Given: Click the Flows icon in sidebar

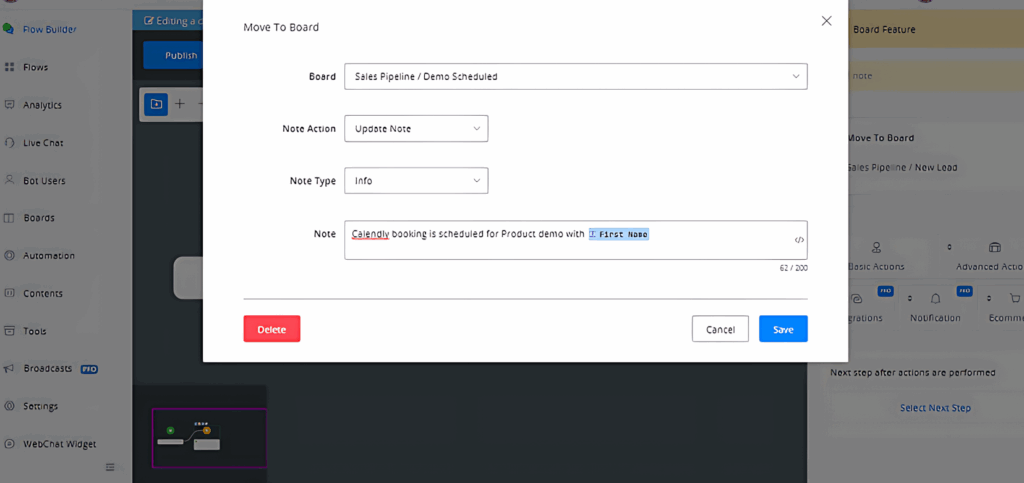Looking at the screenshot, I should click(9, 67).
